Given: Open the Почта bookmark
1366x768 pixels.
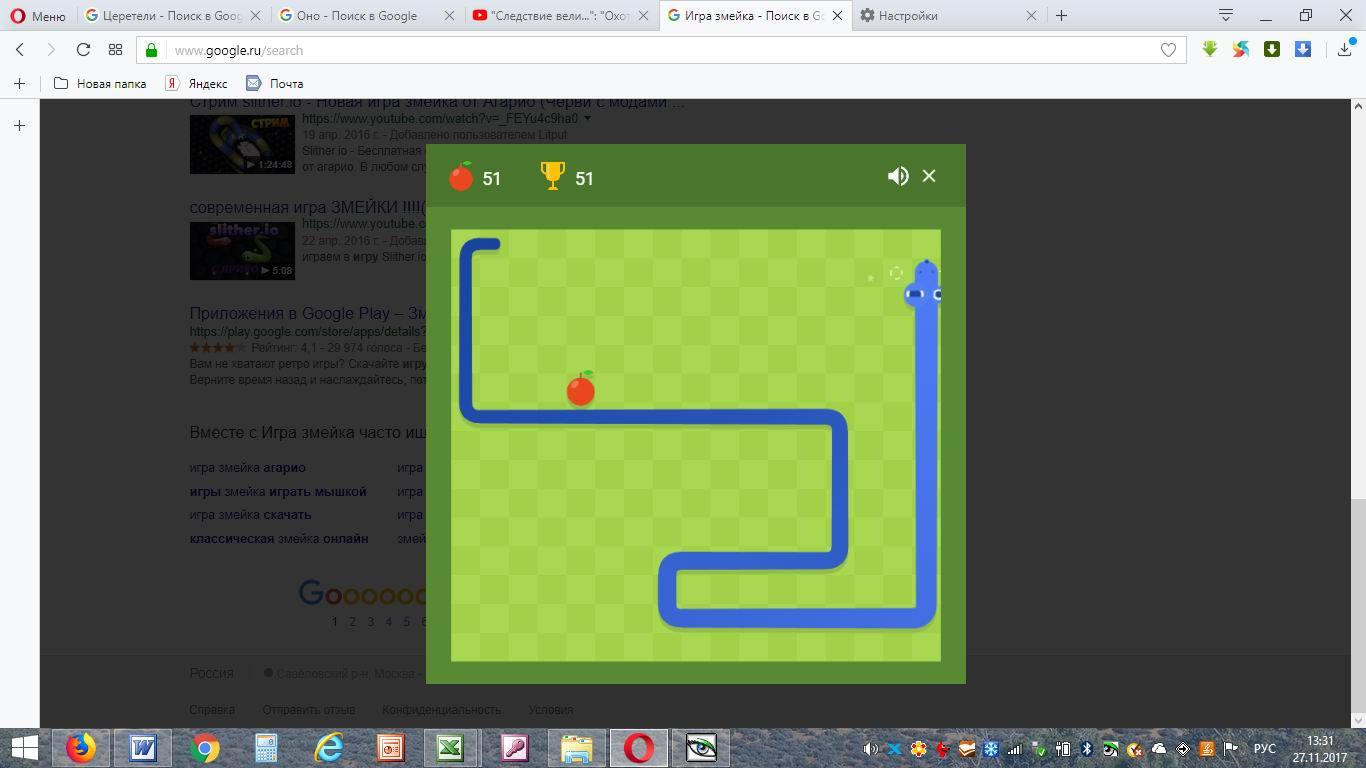Looking at the screenshot, I should click(x=275, y=83).
